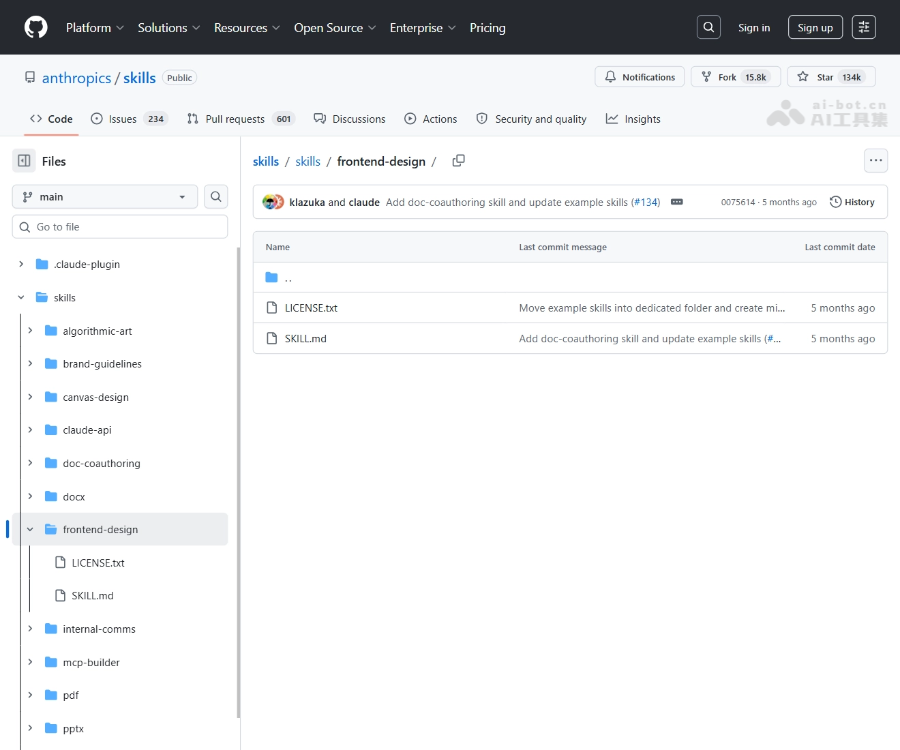Open the GitHub home logo
900x750 pixels.
click(x=36, y=28)
